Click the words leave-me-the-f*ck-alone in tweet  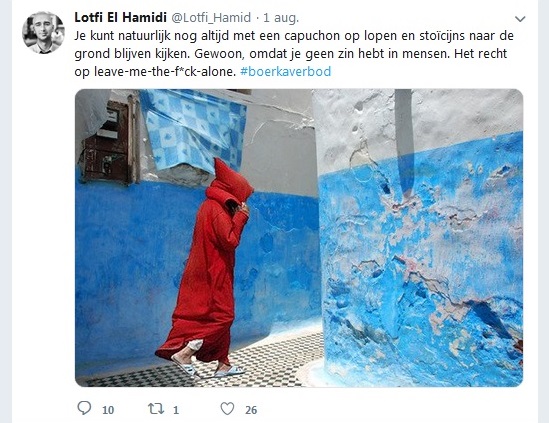tap(165, 71)
